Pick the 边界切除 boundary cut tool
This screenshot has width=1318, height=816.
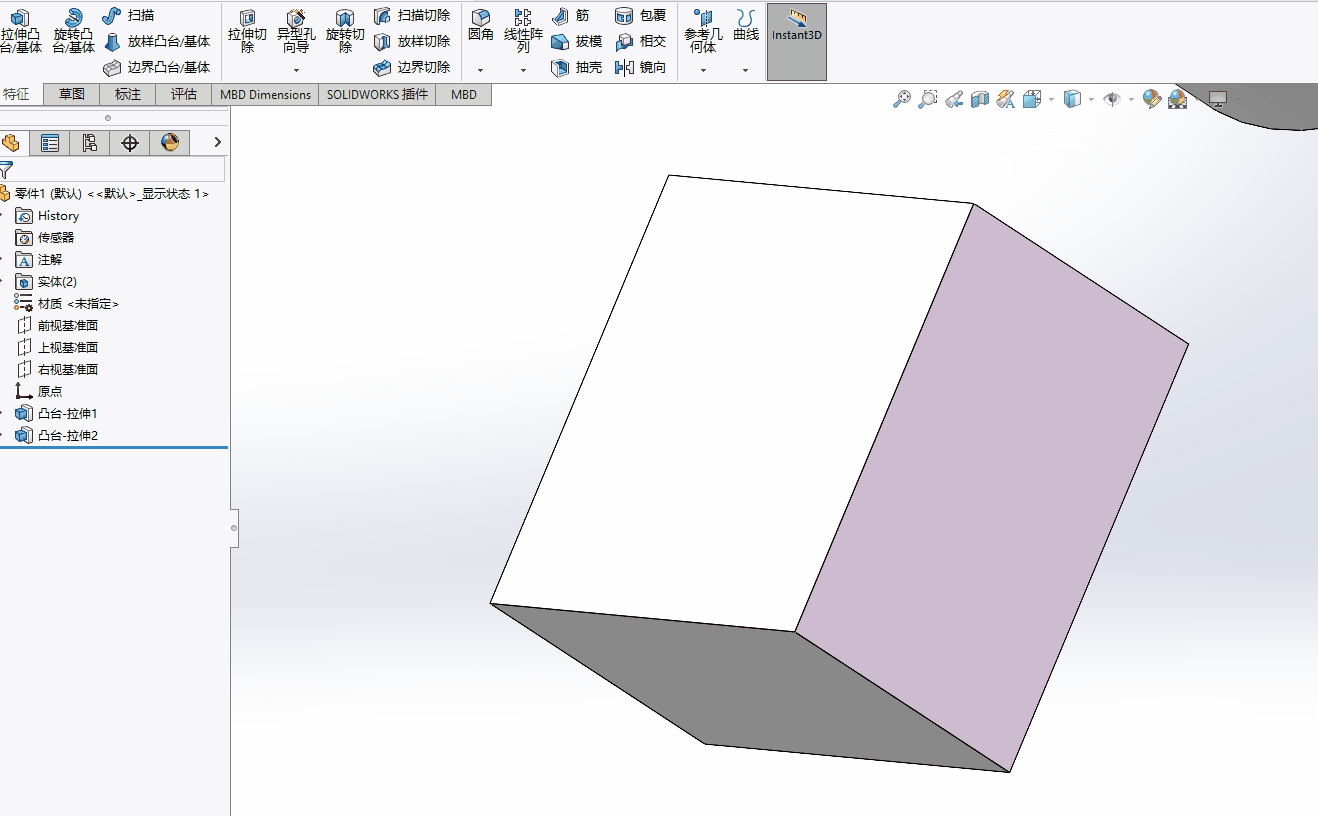tap(411, 67)
